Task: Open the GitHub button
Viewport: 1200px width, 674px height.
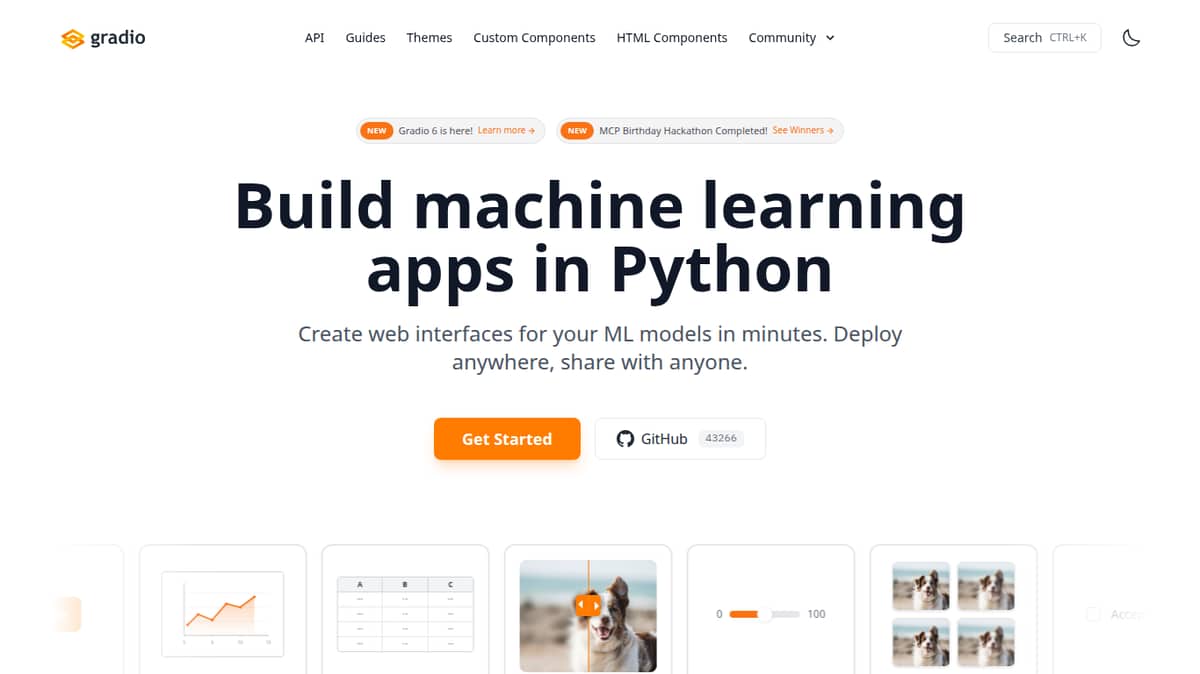Action: [x=680, y=439]
